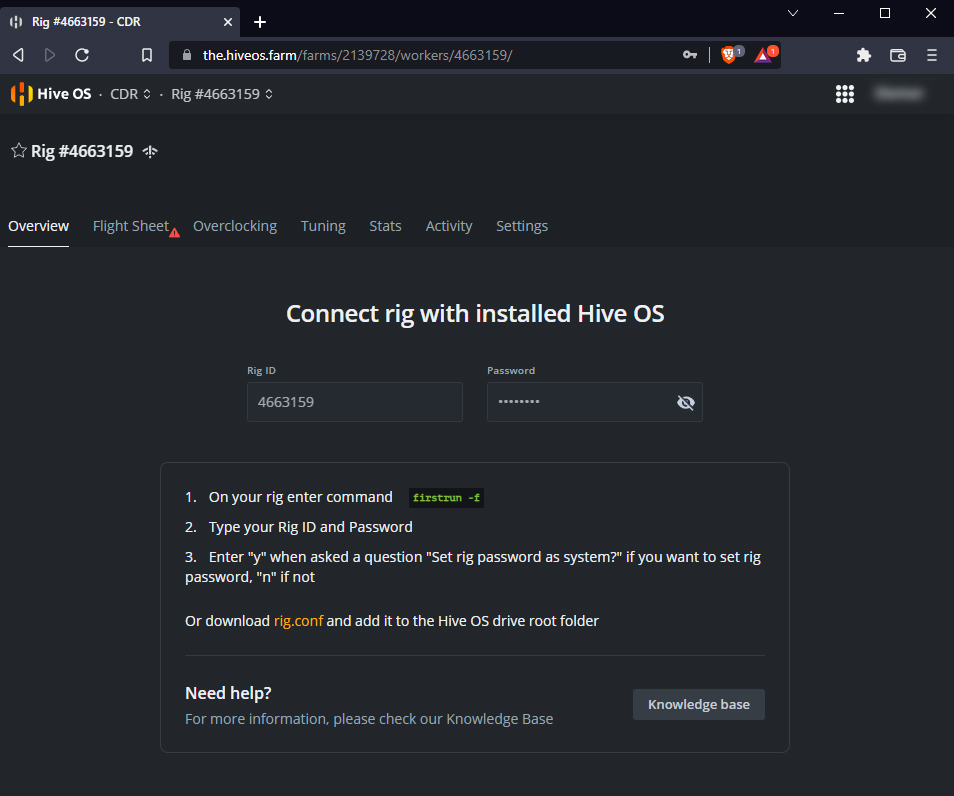Click the Brave Shields lion icon
Screen dimensions: 954x796
(729, 55)
